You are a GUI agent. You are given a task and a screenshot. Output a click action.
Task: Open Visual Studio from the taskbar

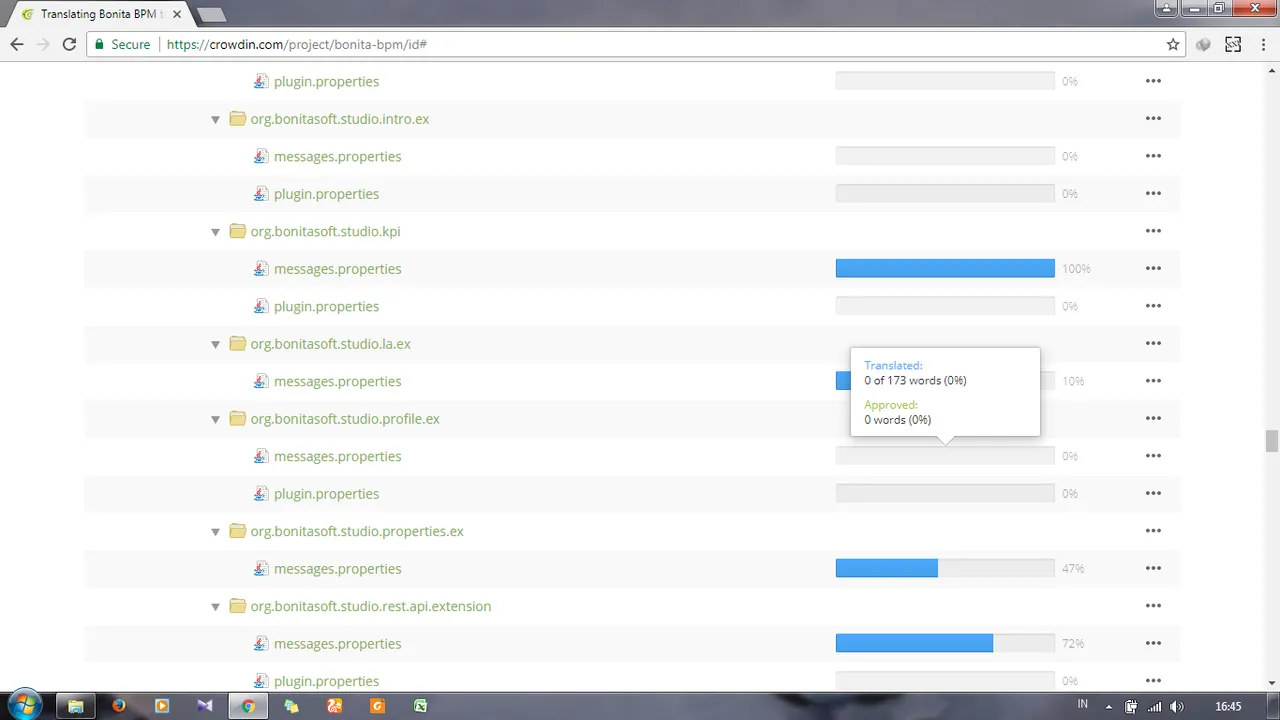pyautogui.click(x=205, y=705)
